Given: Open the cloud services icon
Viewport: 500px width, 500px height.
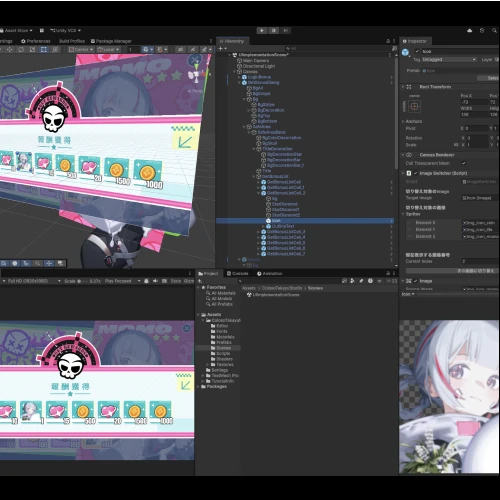Looking at the screenshot, I should point(470,30).
